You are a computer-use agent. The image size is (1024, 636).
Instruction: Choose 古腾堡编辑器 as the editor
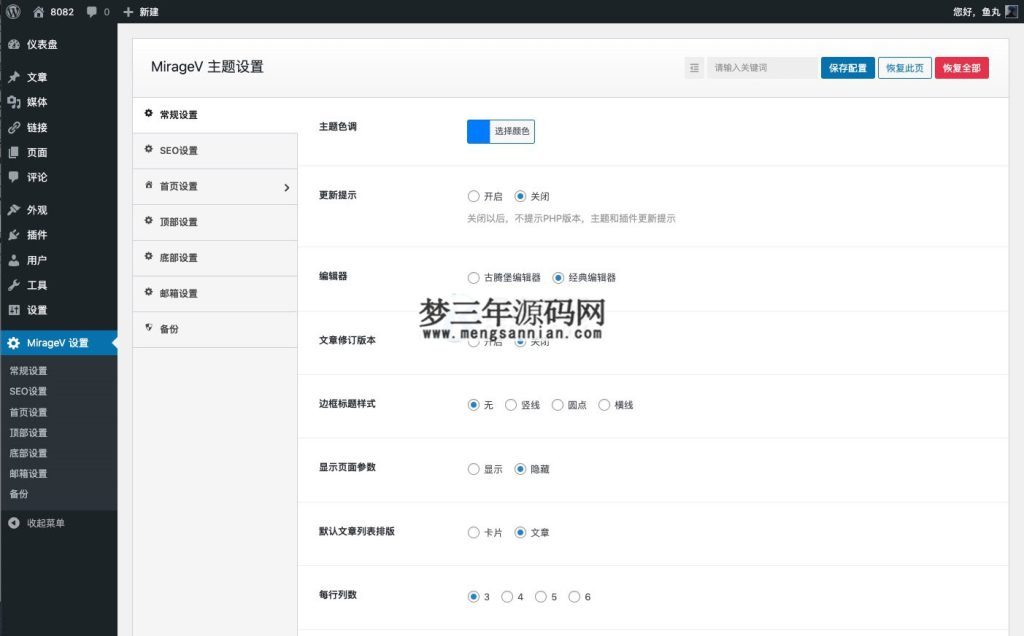[x=471, y=278]
